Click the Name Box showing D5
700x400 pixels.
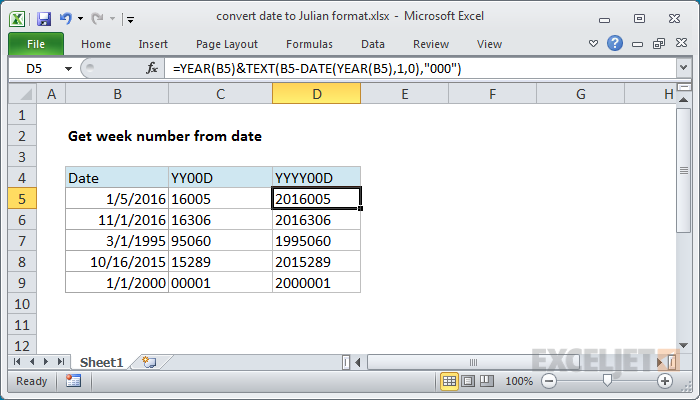(34, 68)
